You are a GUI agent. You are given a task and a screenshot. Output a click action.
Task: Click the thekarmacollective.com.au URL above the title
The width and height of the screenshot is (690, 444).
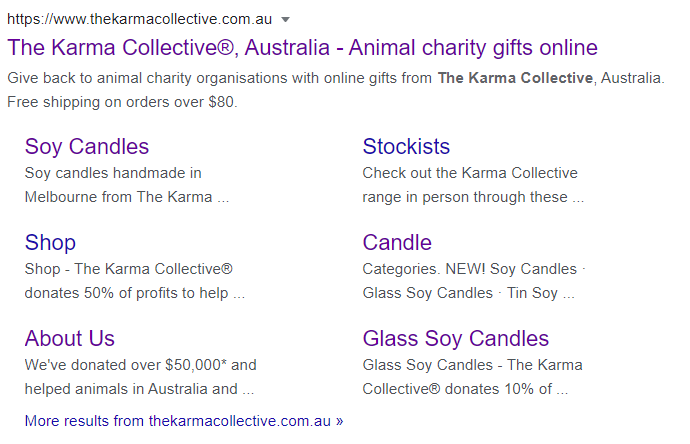tap(139, 19)
